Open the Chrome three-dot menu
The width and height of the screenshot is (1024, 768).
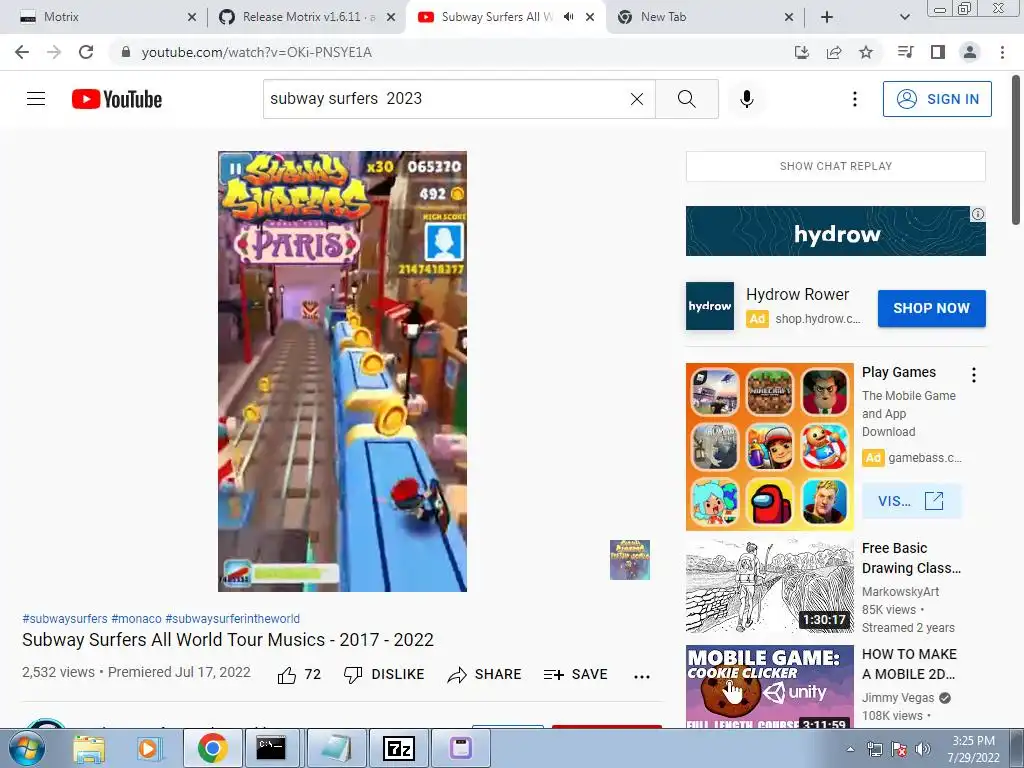1002,52
